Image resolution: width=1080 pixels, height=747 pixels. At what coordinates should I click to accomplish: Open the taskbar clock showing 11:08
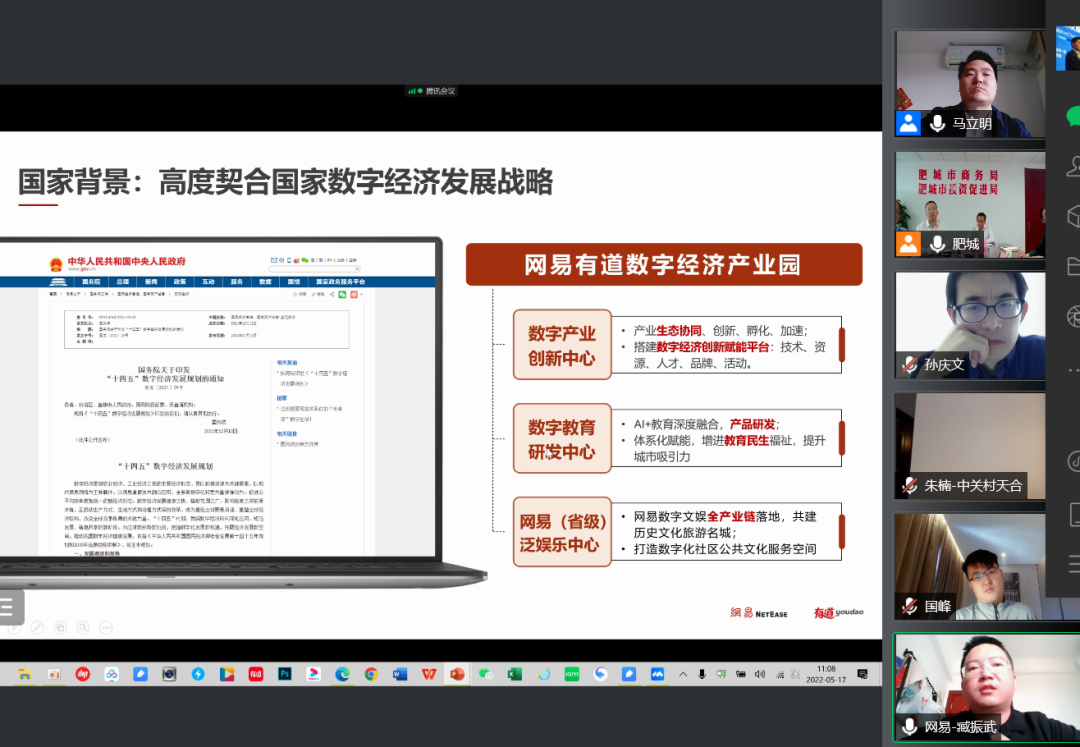point(826,674)
